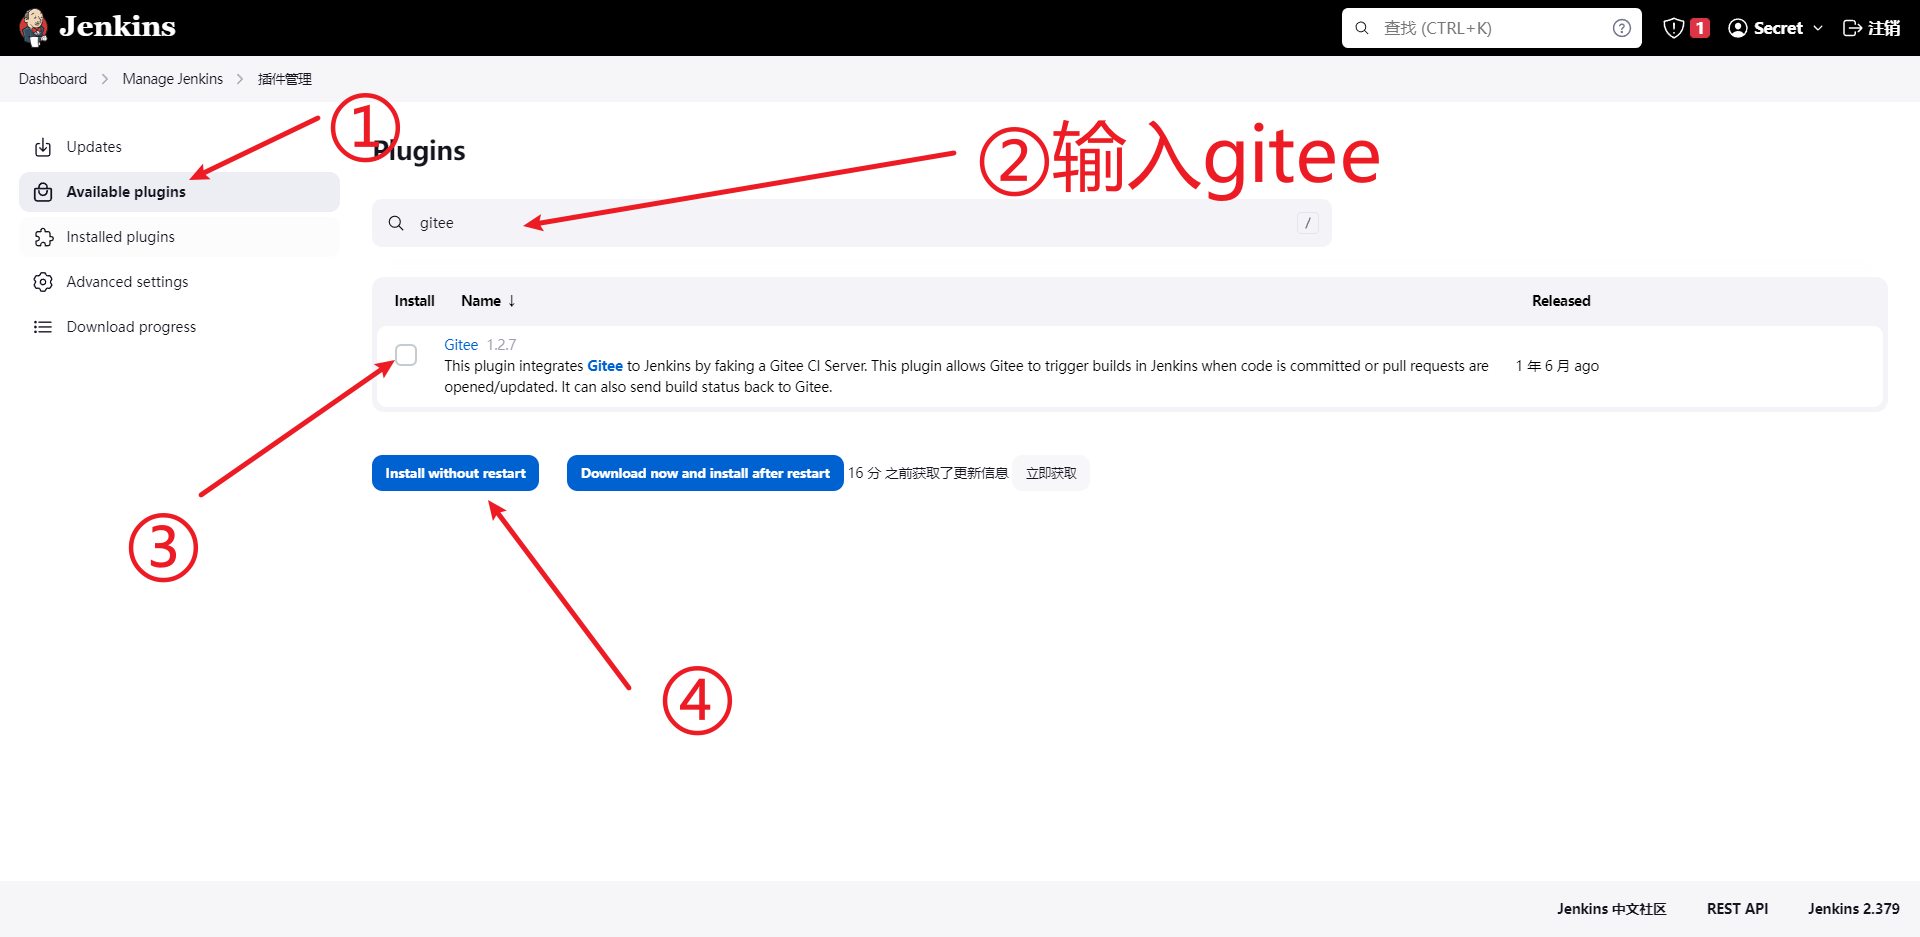The image size is (1920, 937).
Task: Open the 插件管理 breadcrumb
Action: click(285, 79)
